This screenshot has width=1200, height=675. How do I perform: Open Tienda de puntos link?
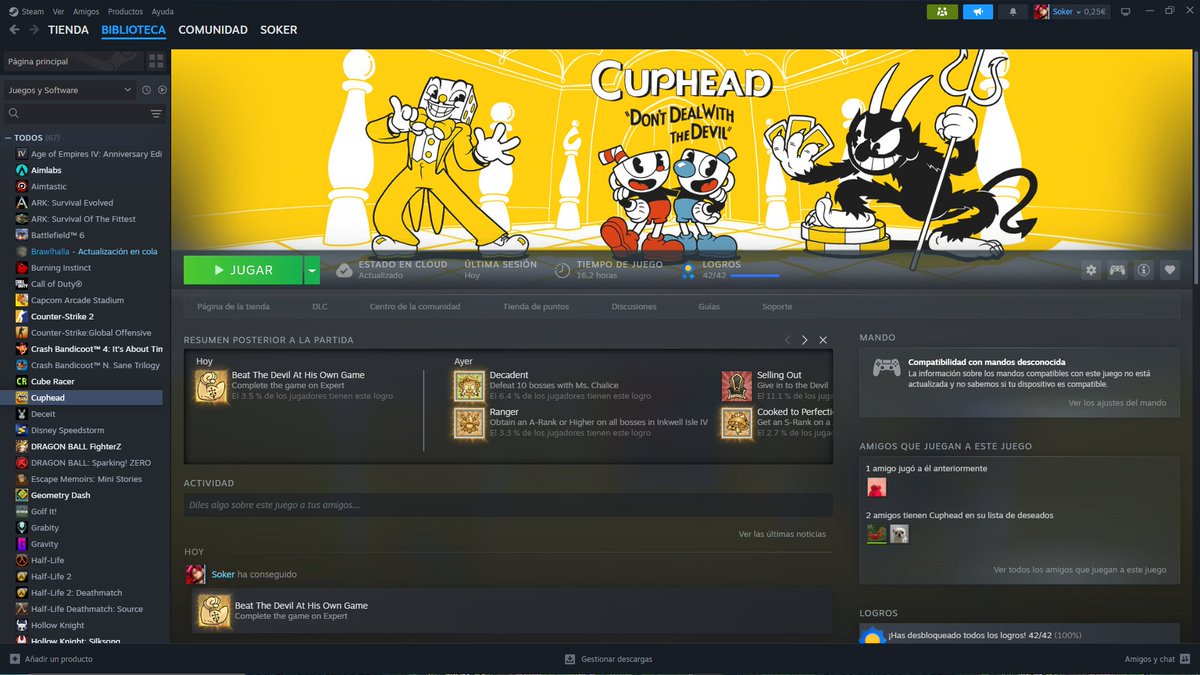click(x=536, y=307)
